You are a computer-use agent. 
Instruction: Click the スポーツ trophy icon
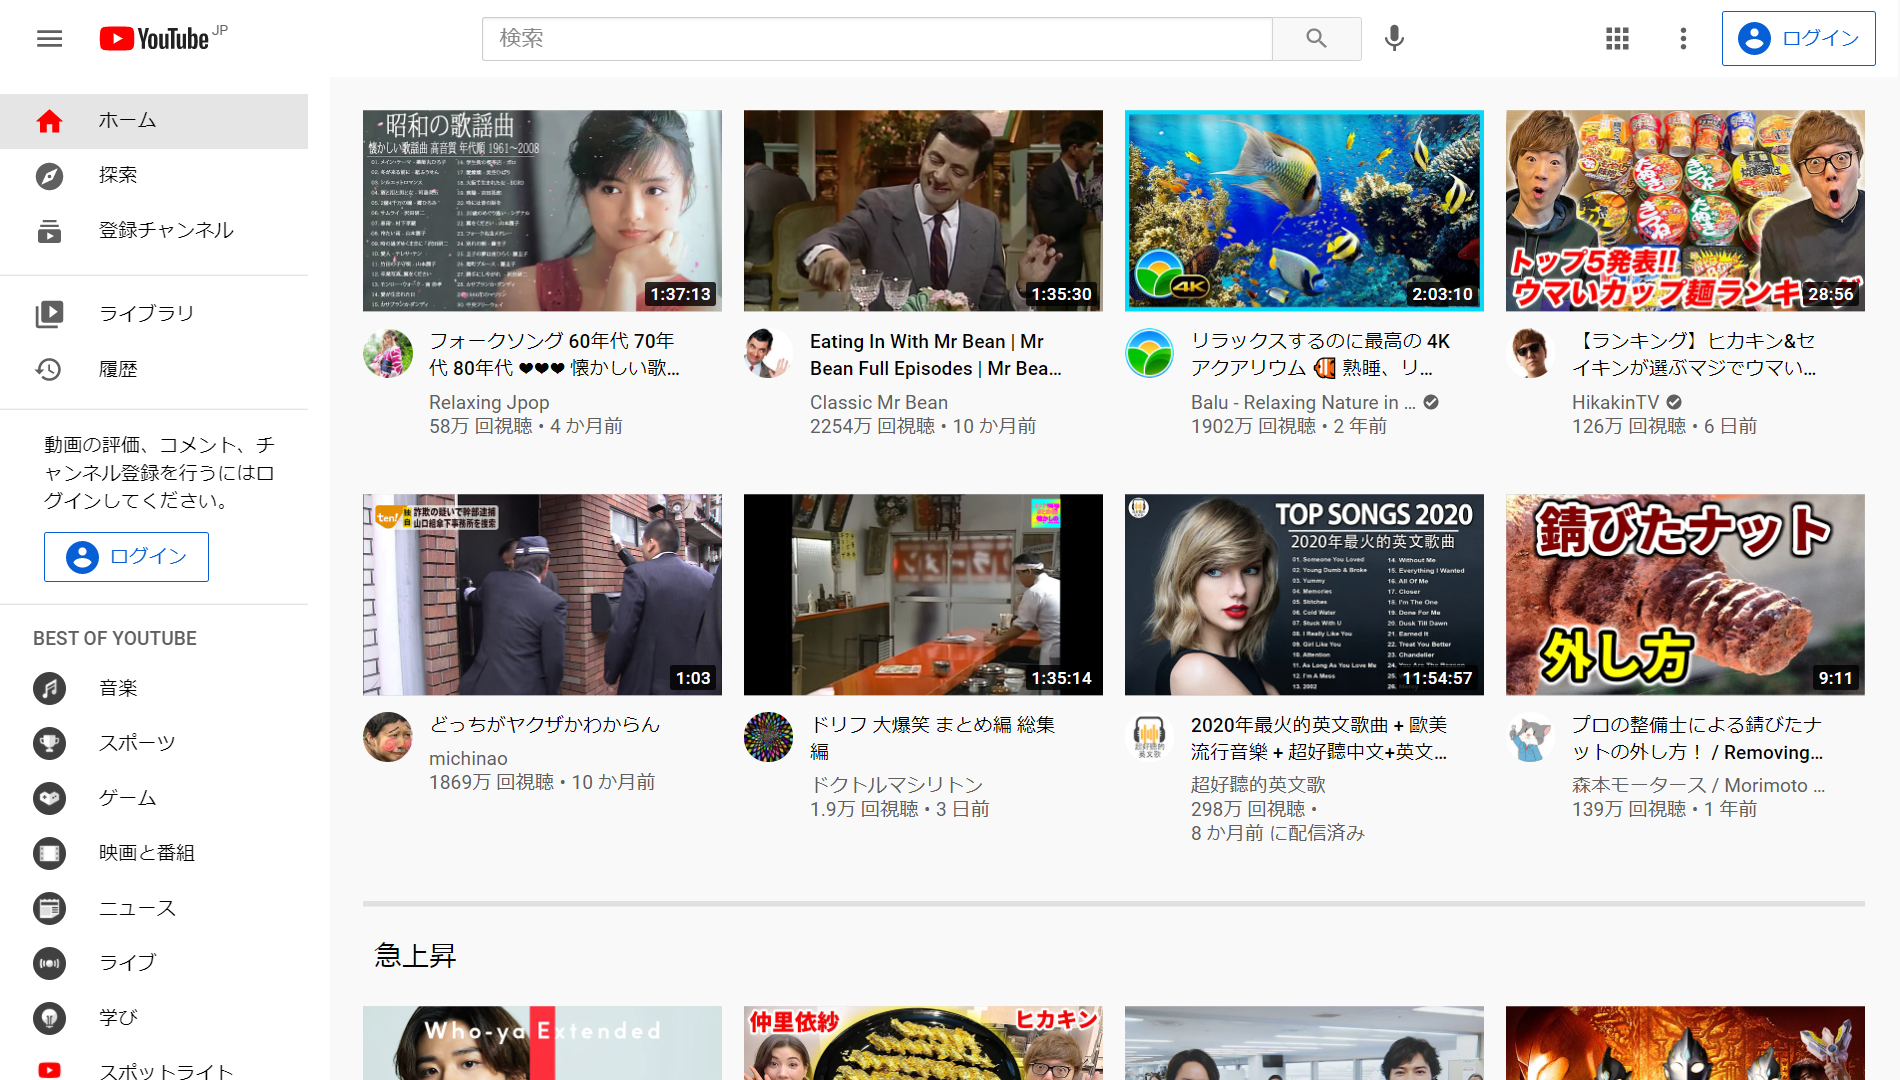pos(49,743)
